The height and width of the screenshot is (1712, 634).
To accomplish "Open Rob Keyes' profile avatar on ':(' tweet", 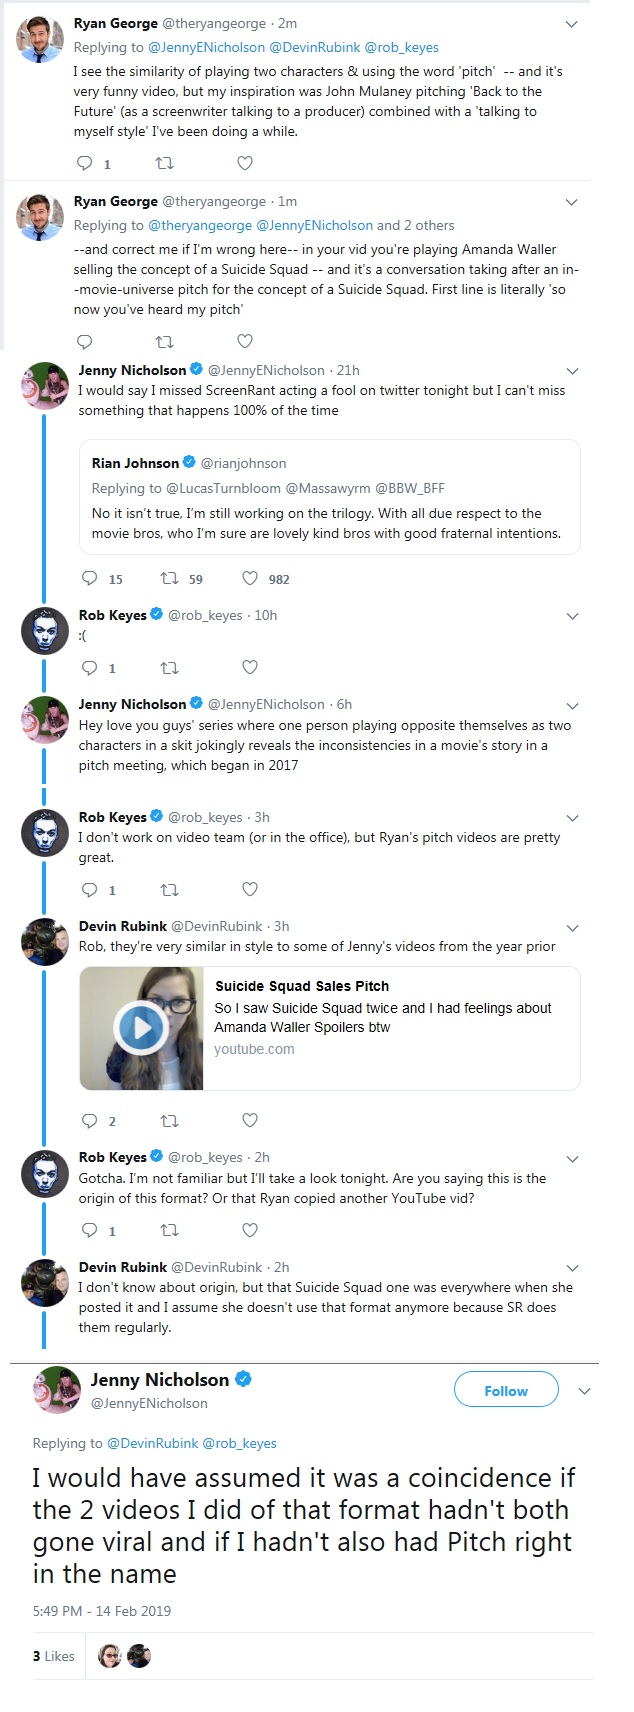I will 45,630.
